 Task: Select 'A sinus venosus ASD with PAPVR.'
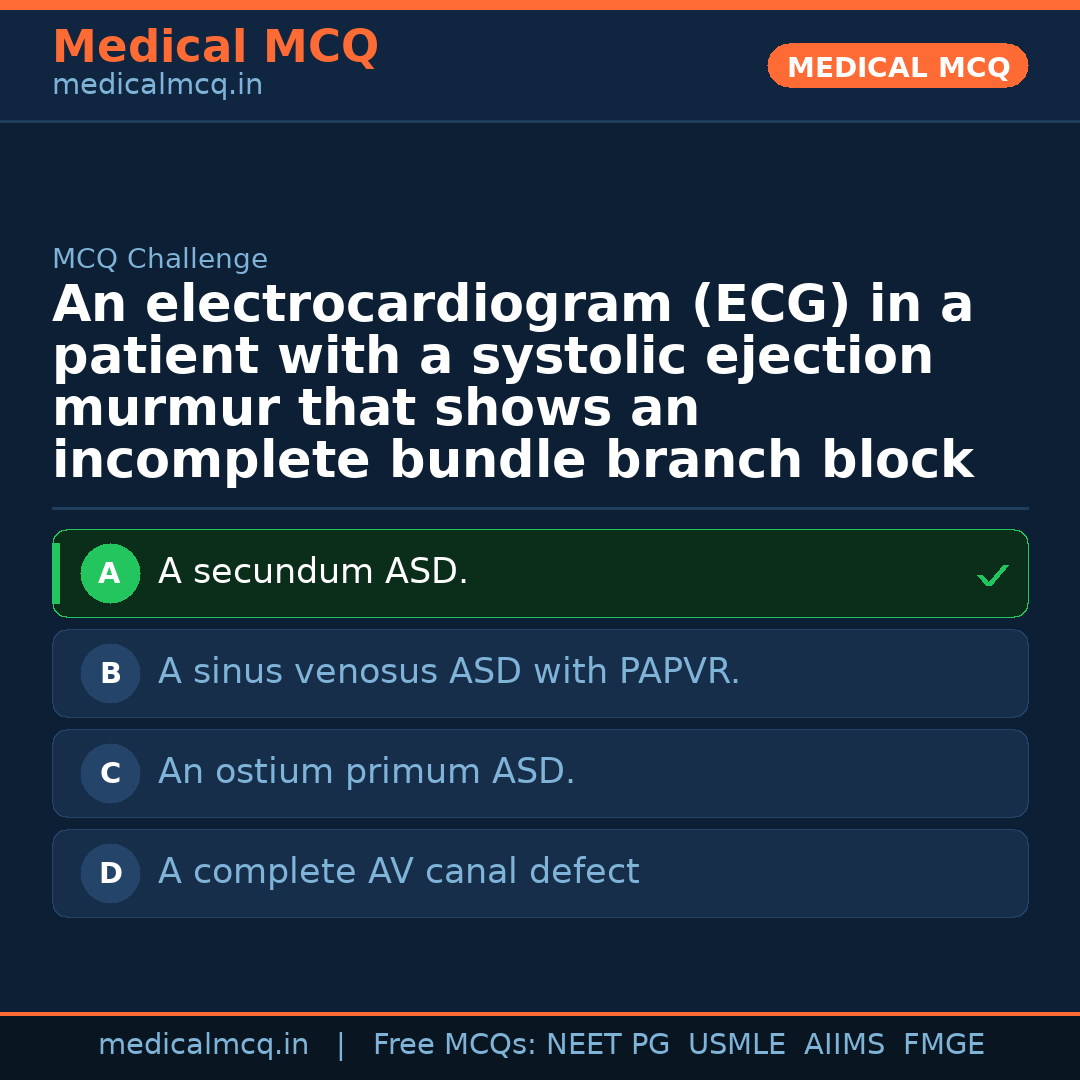449,672
